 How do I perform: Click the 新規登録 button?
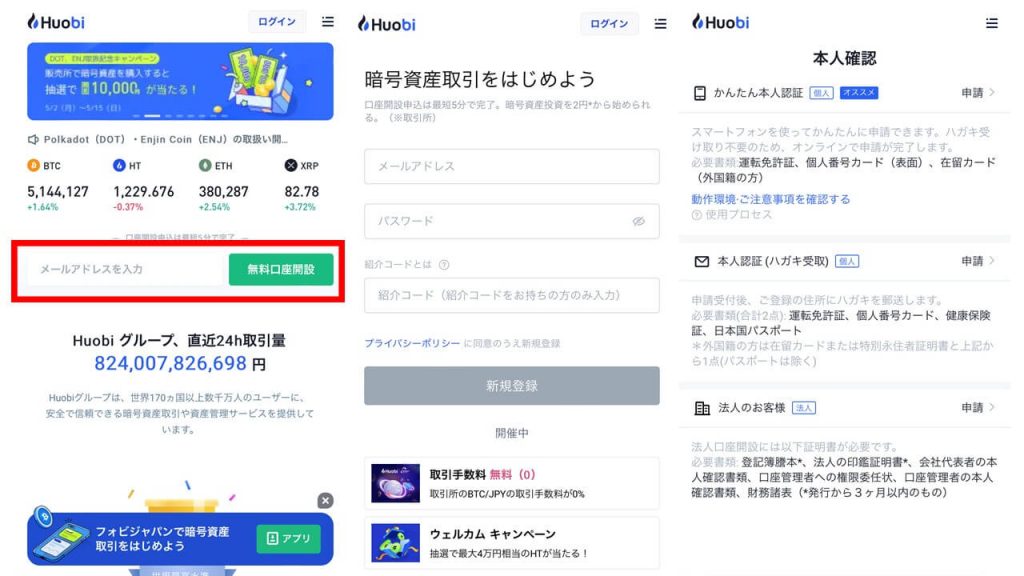tap(512, 385)
